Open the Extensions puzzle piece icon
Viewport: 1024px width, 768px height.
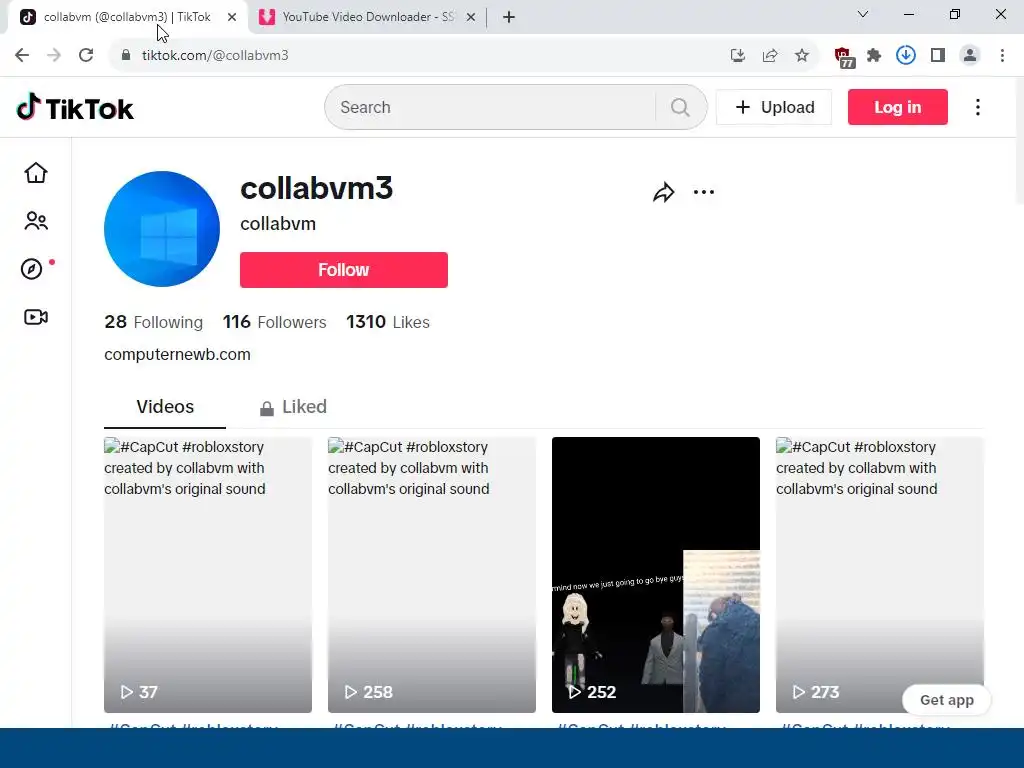pyautogui.click(x=874, y=56)
